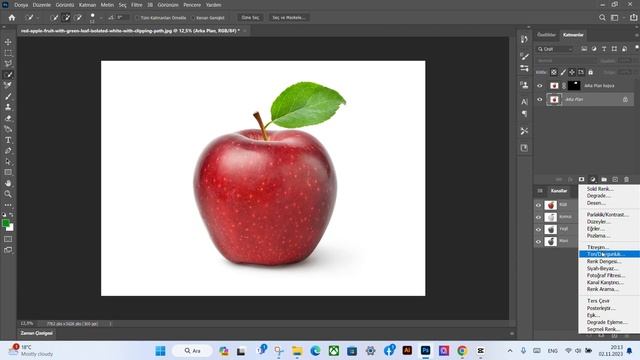This screenshot has height=360, width=640.
Task: Select the Rectangular Marquee tool
Action: 8,53
